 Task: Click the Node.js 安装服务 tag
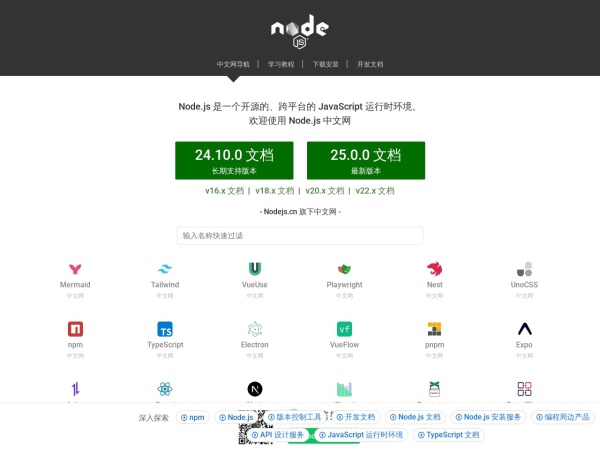488,417
